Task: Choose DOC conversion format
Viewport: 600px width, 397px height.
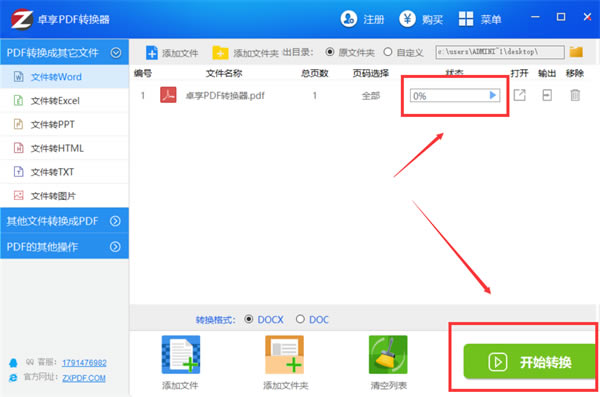Action: [x=300, y=319]
